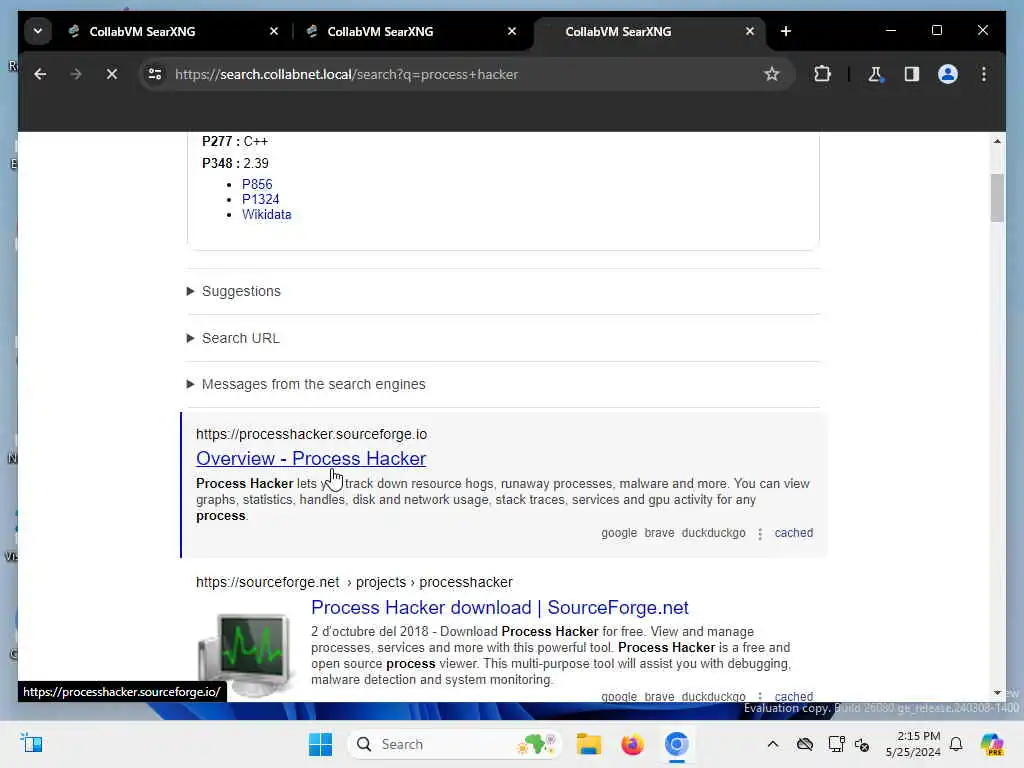Screen dimensions: 1024x768
Task: Open File Explorer from the taskbar
Action: pyautogui.click(x=588, y=744)
